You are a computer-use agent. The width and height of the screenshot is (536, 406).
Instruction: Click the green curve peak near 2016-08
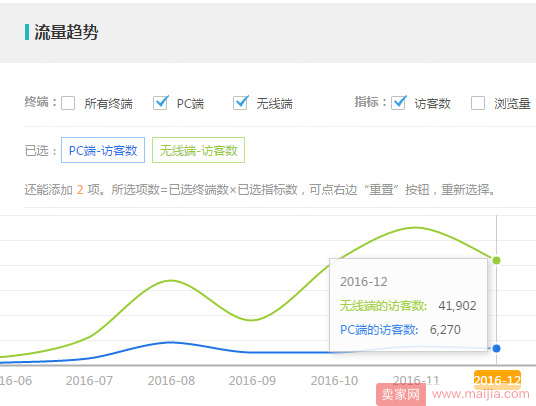click(171, 280)
